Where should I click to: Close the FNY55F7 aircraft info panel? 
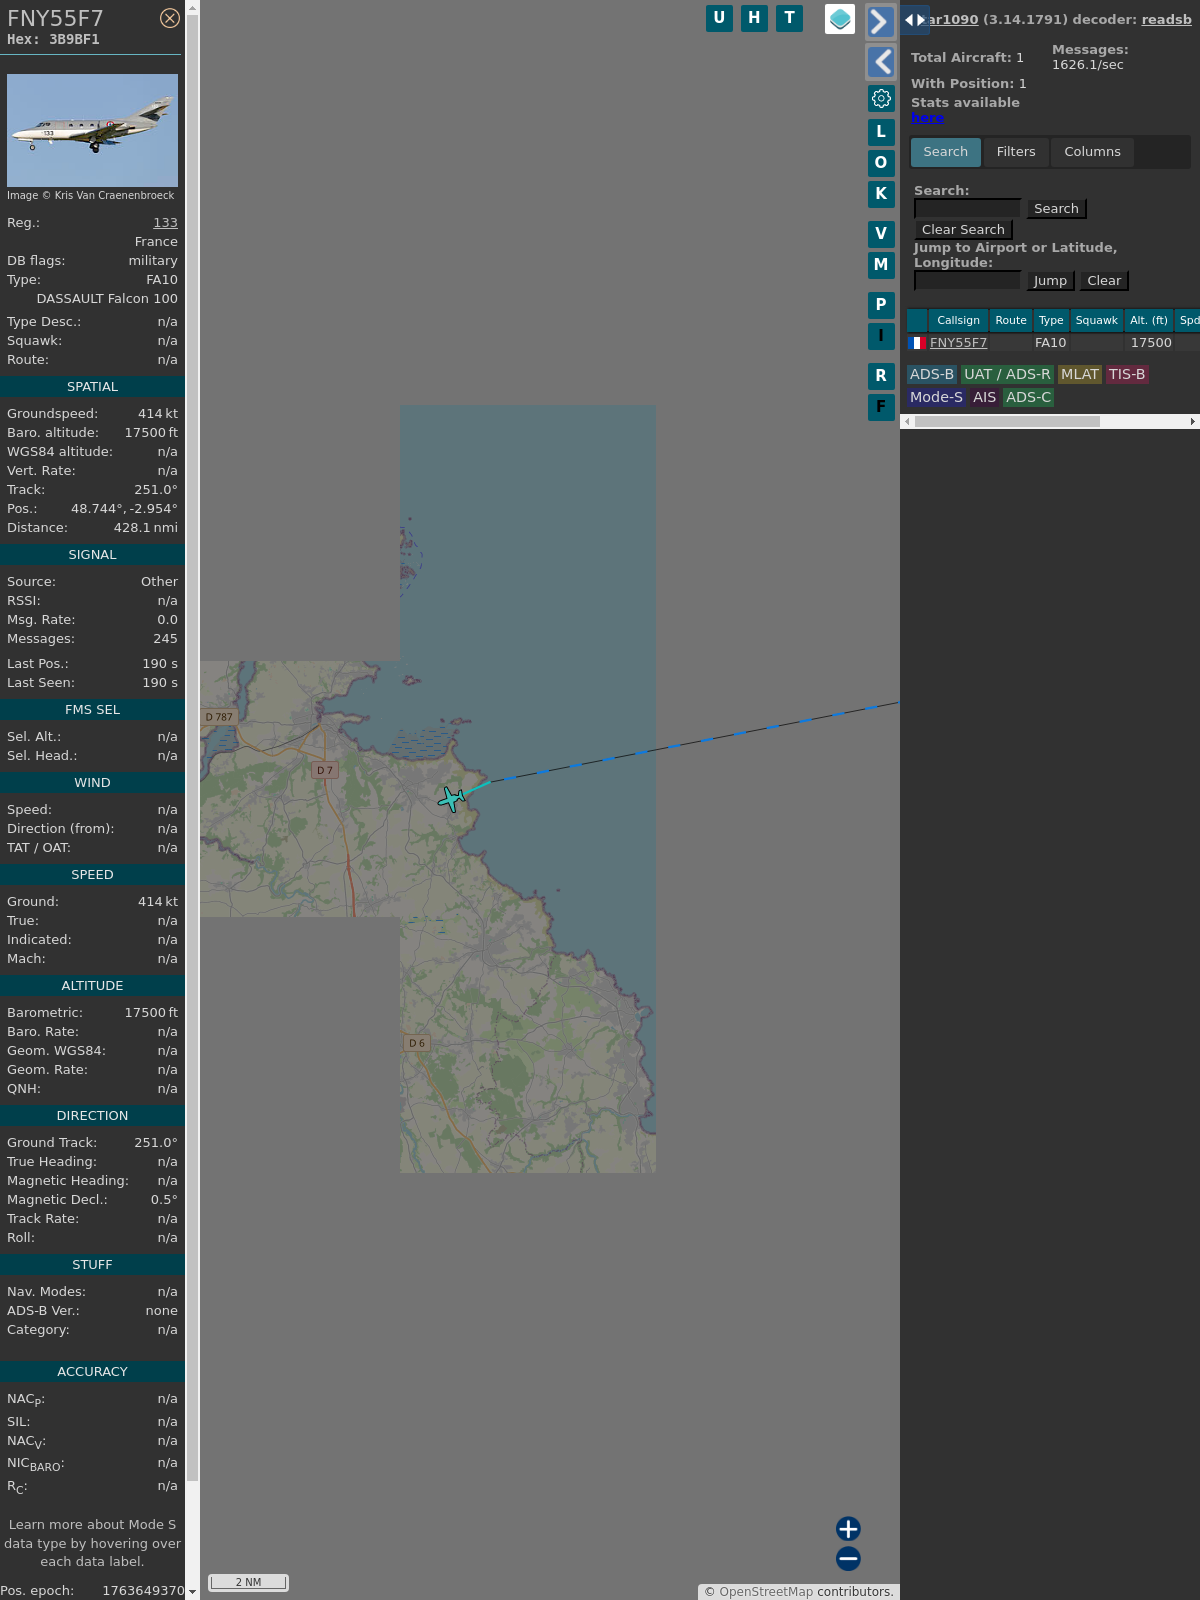coord(170,18)
